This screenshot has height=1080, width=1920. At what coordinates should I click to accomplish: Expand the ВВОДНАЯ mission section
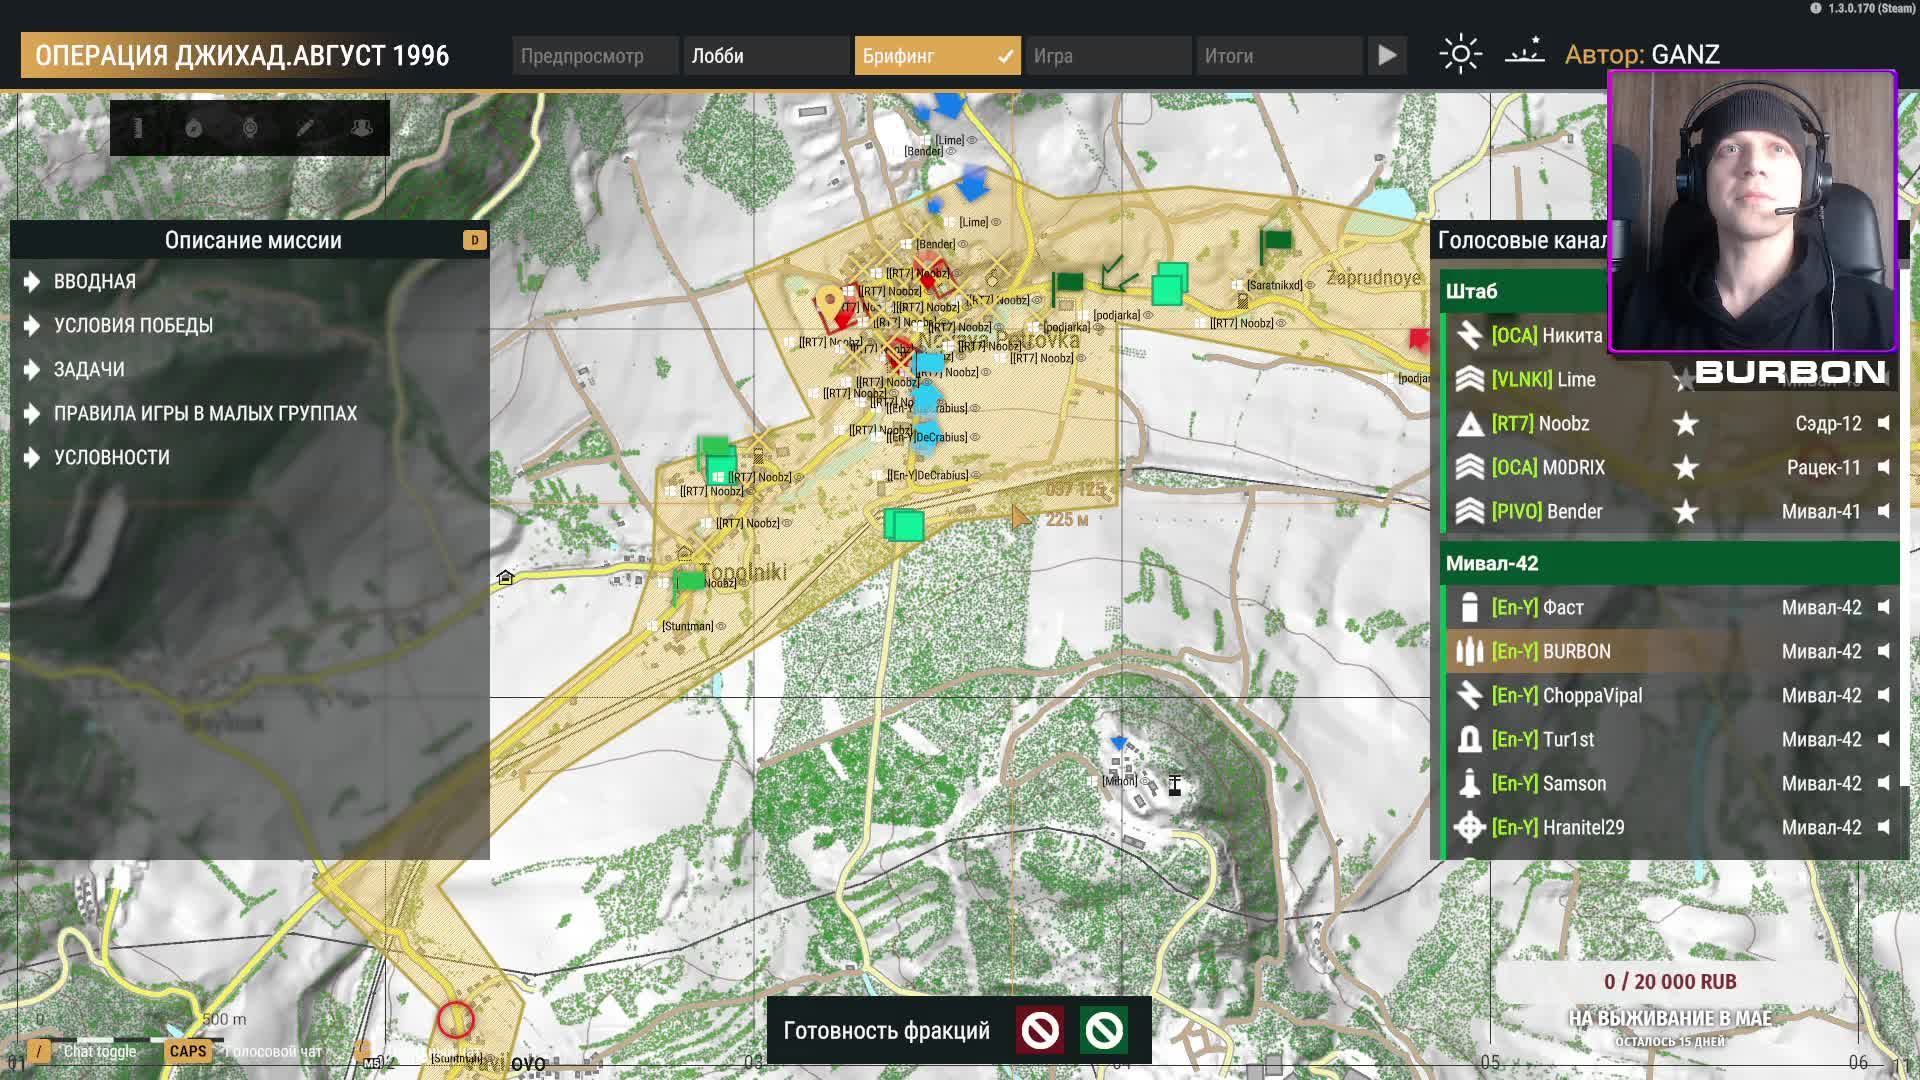[x=95, y=282]
